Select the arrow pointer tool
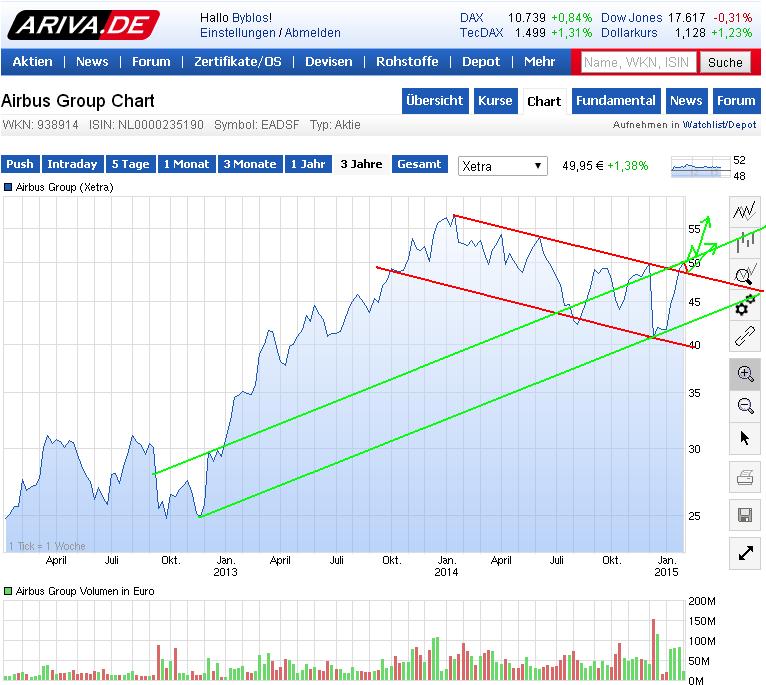The height and width of the screenshot is (685, 766). point(745,438)
